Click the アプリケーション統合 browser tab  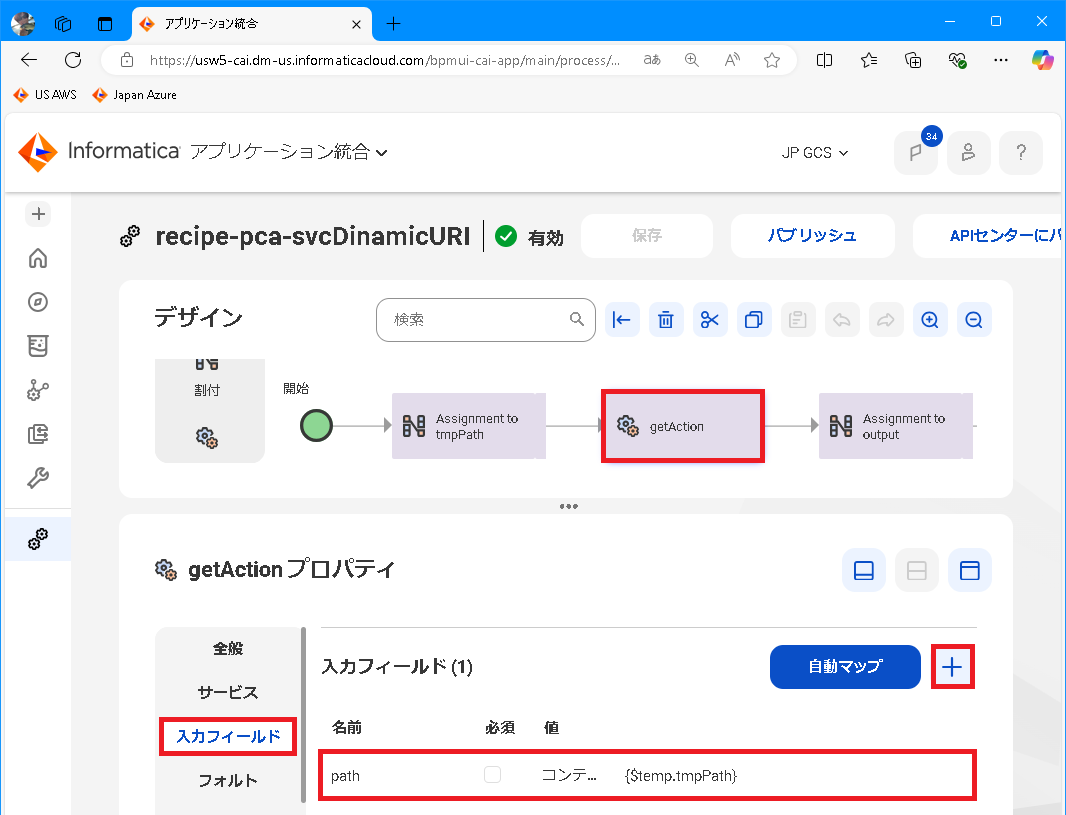[x=252, y=24]
